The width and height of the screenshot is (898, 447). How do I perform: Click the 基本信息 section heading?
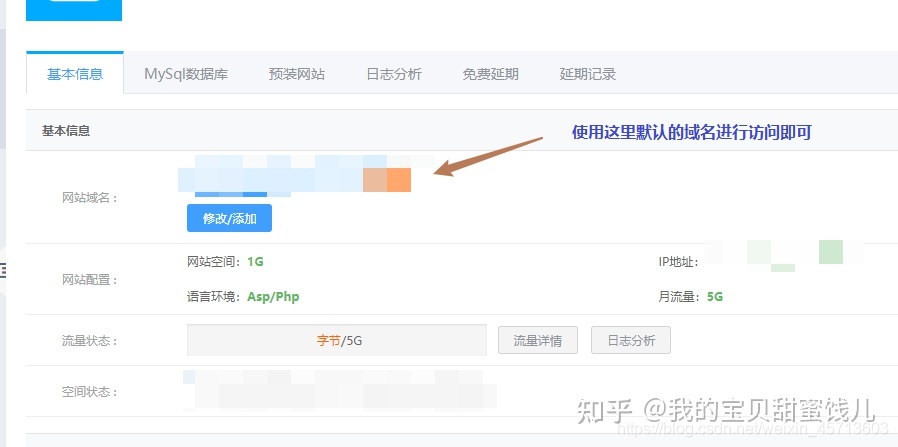tap(66, 131)
